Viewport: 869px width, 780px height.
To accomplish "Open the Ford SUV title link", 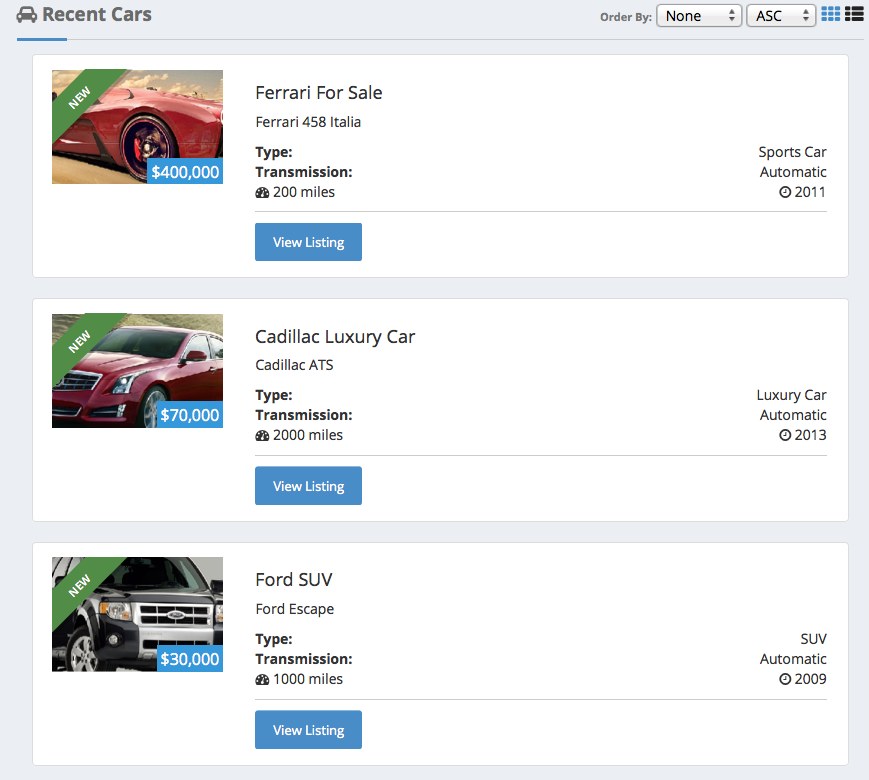I will (x=294, y=580).
